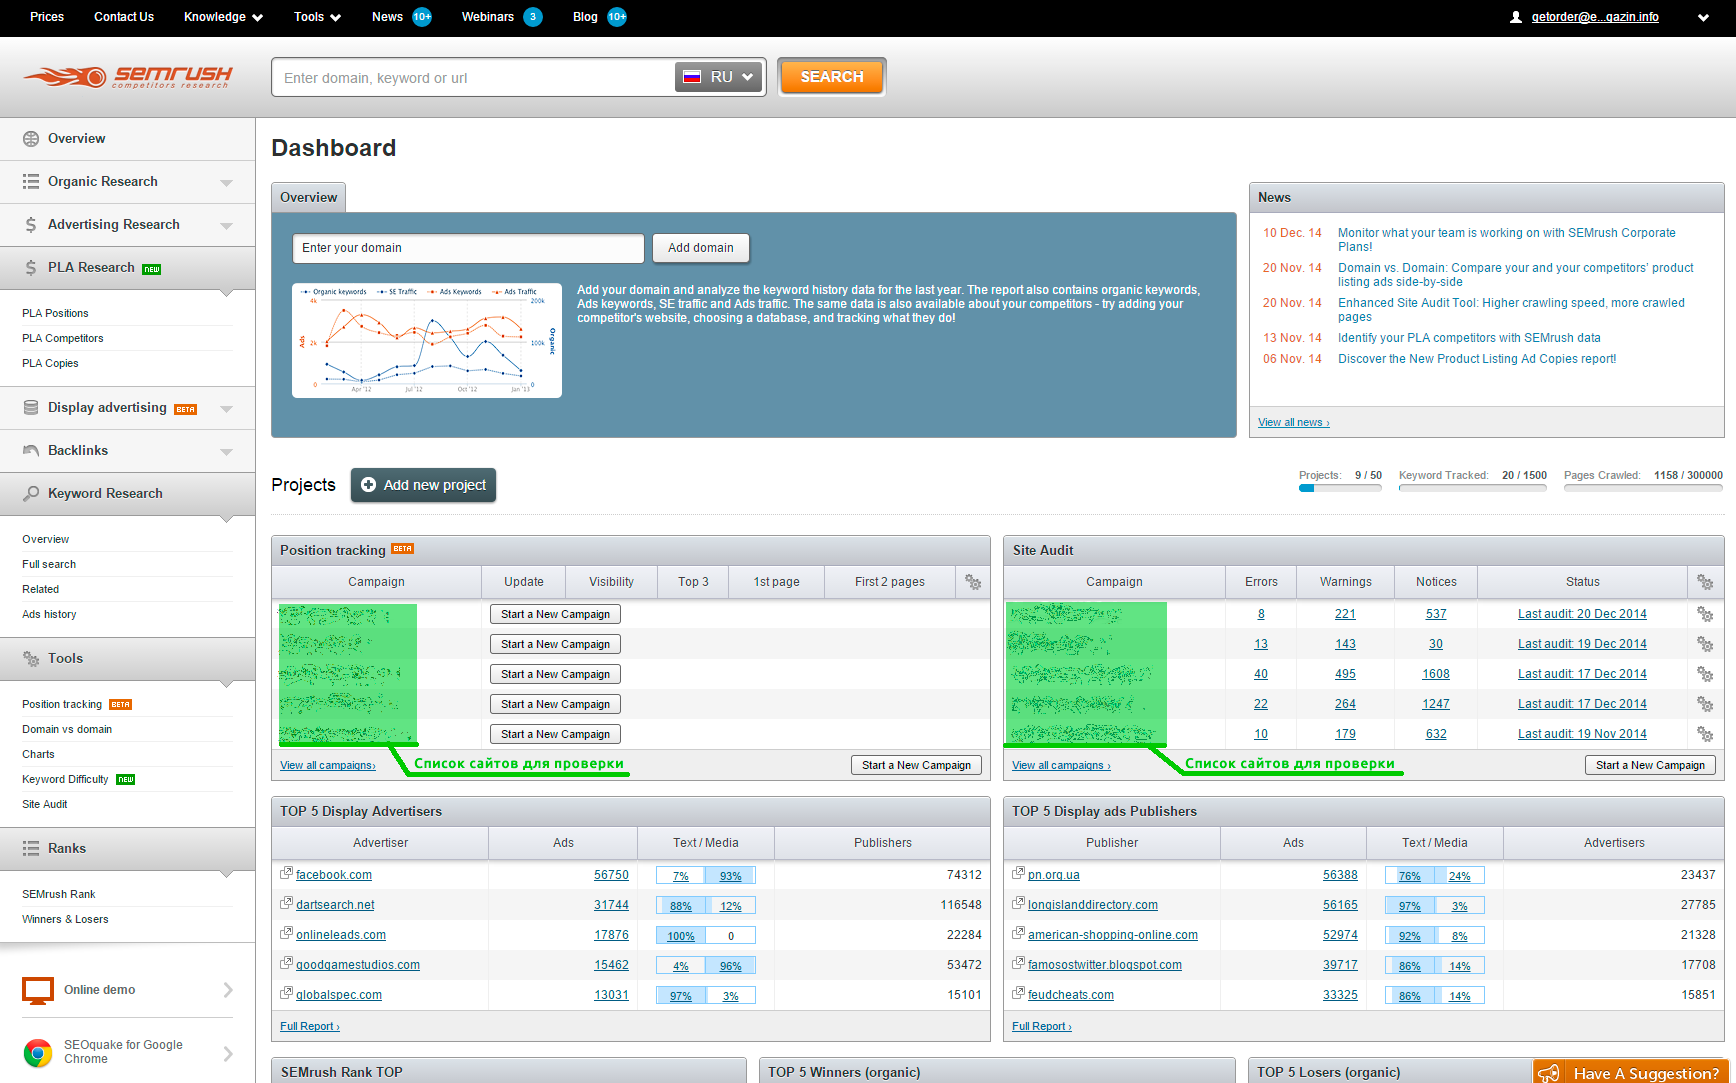Click the Enter your domain field
This screenshot has width=1736, height=1083.
click(x=468, y=248)
